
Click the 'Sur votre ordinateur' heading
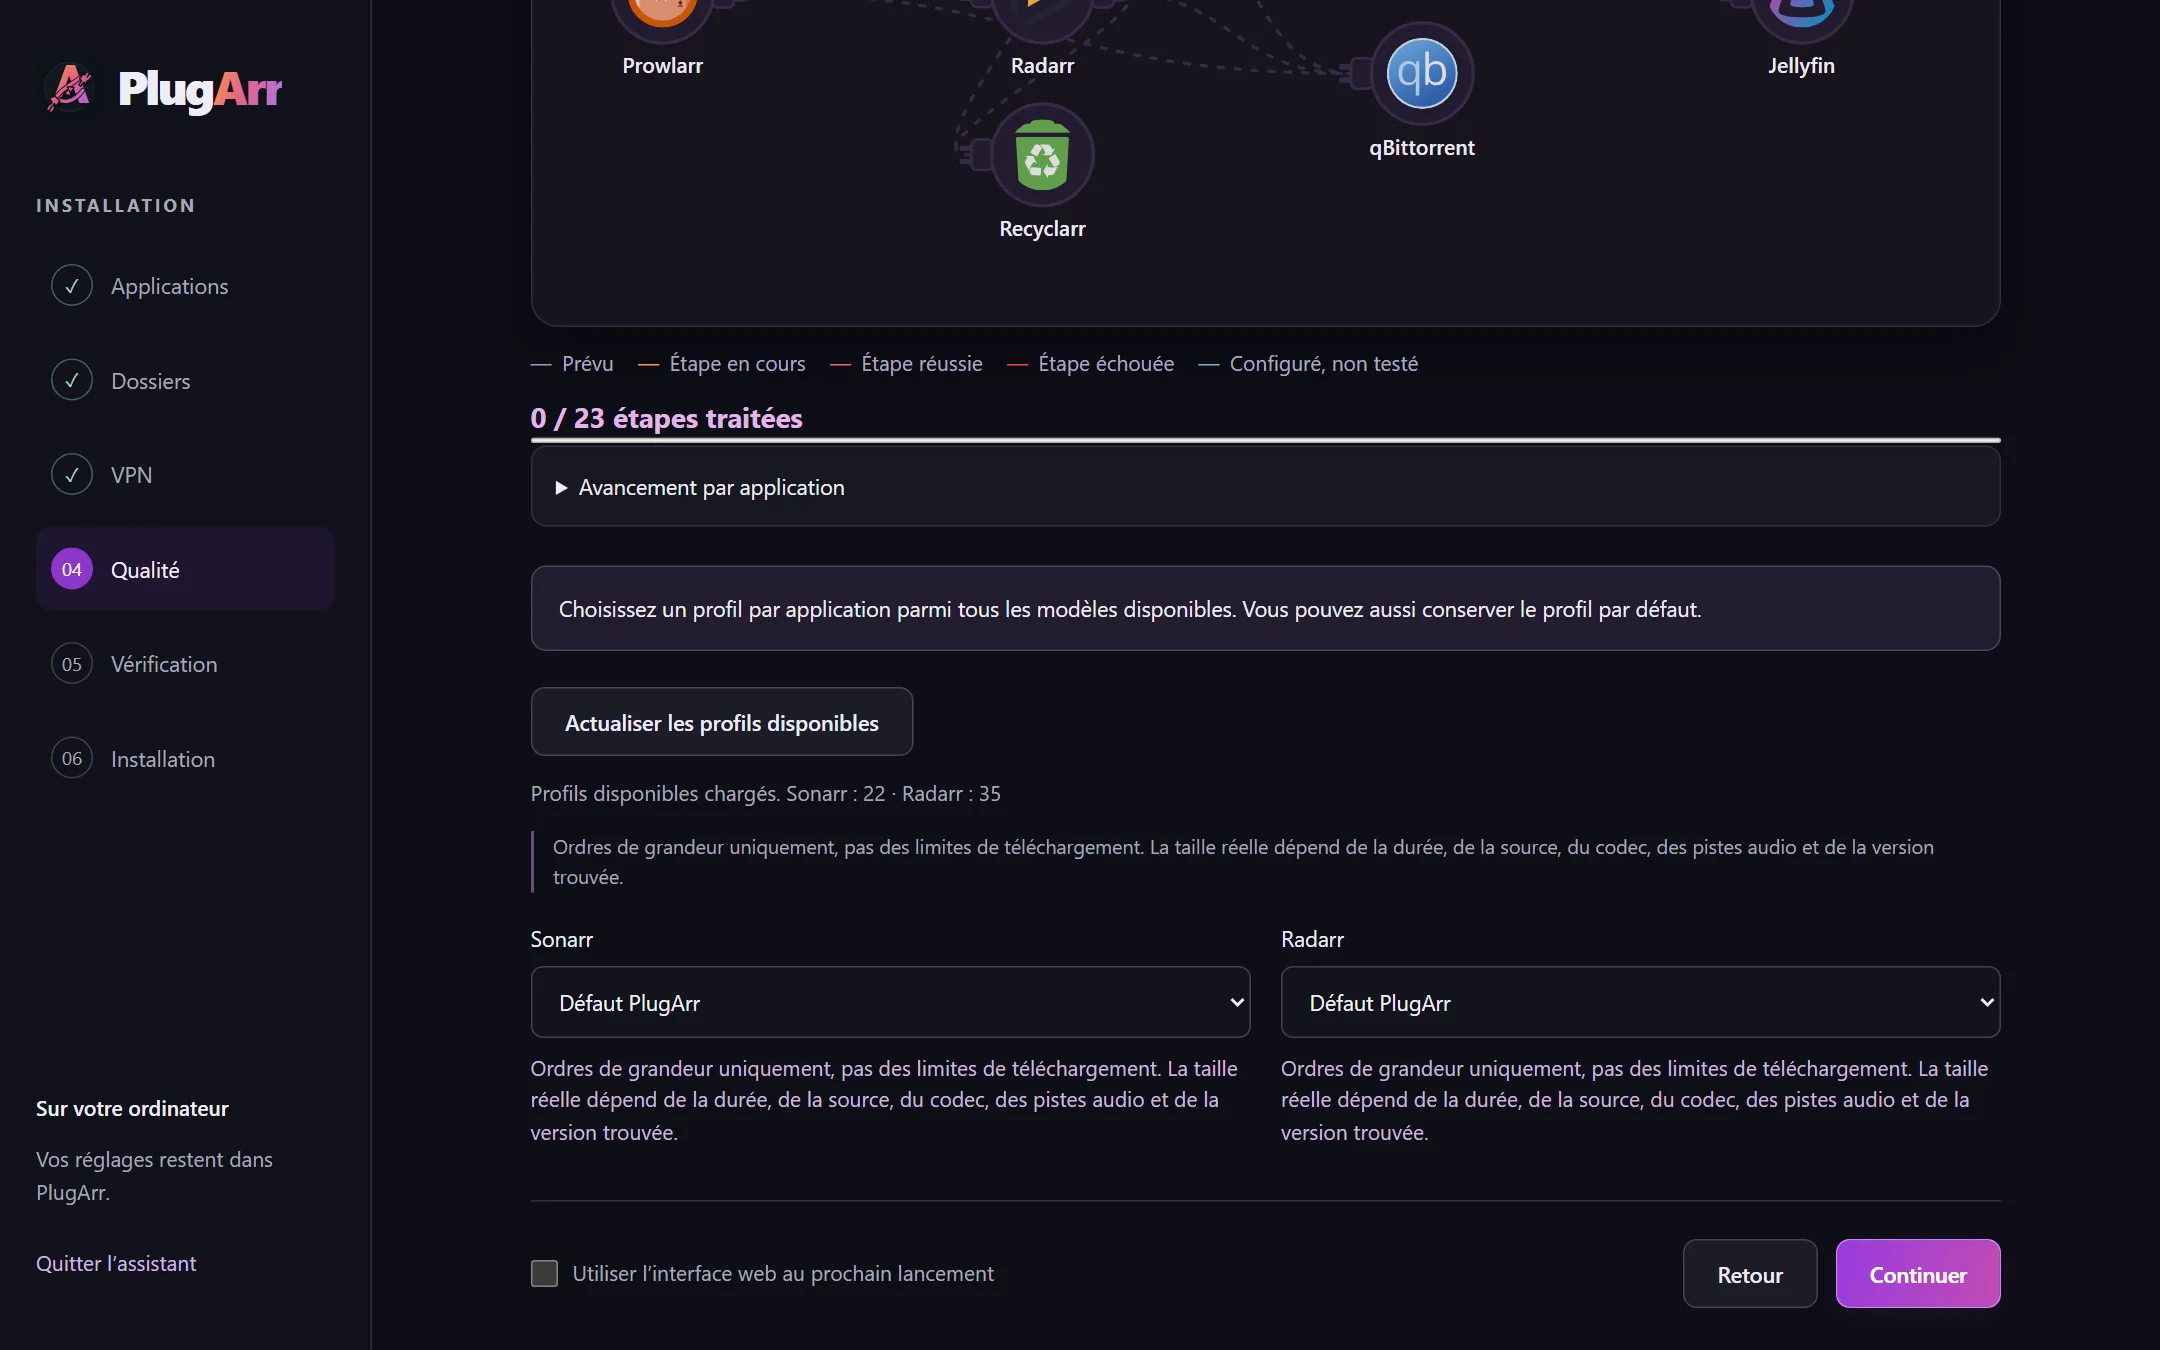click(x=132, y=1108)
